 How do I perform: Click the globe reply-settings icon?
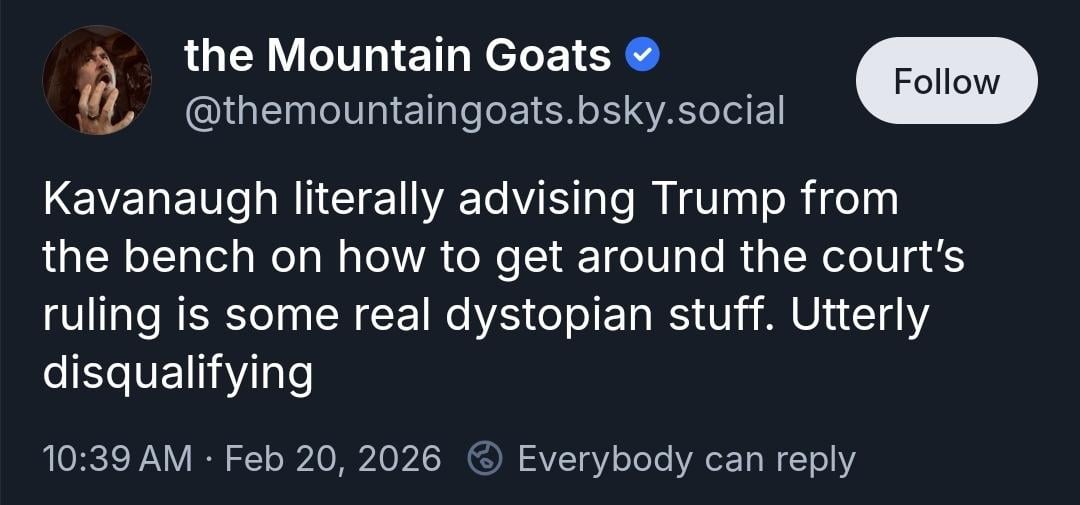pos(485,459)
